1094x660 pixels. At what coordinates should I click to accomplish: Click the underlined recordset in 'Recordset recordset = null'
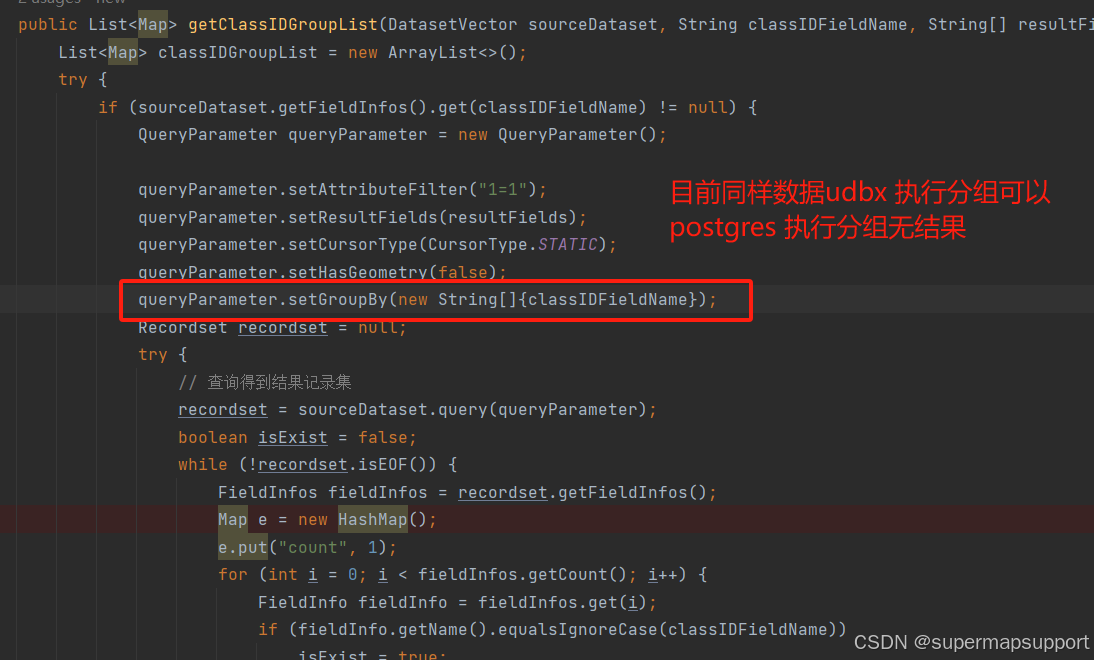[x=283, y=328]
